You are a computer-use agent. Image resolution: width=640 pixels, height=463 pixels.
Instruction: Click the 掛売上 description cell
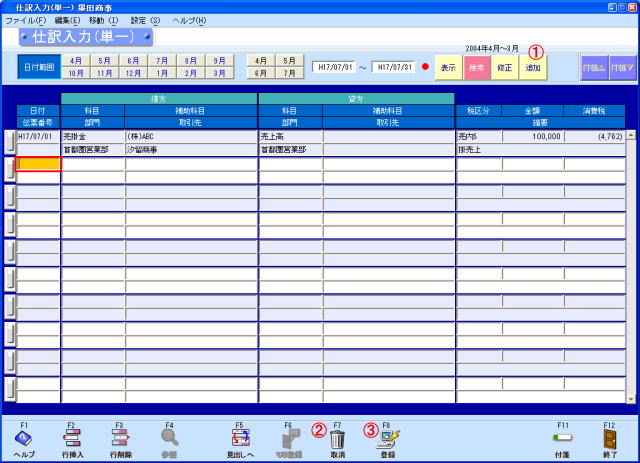[541, 149]
